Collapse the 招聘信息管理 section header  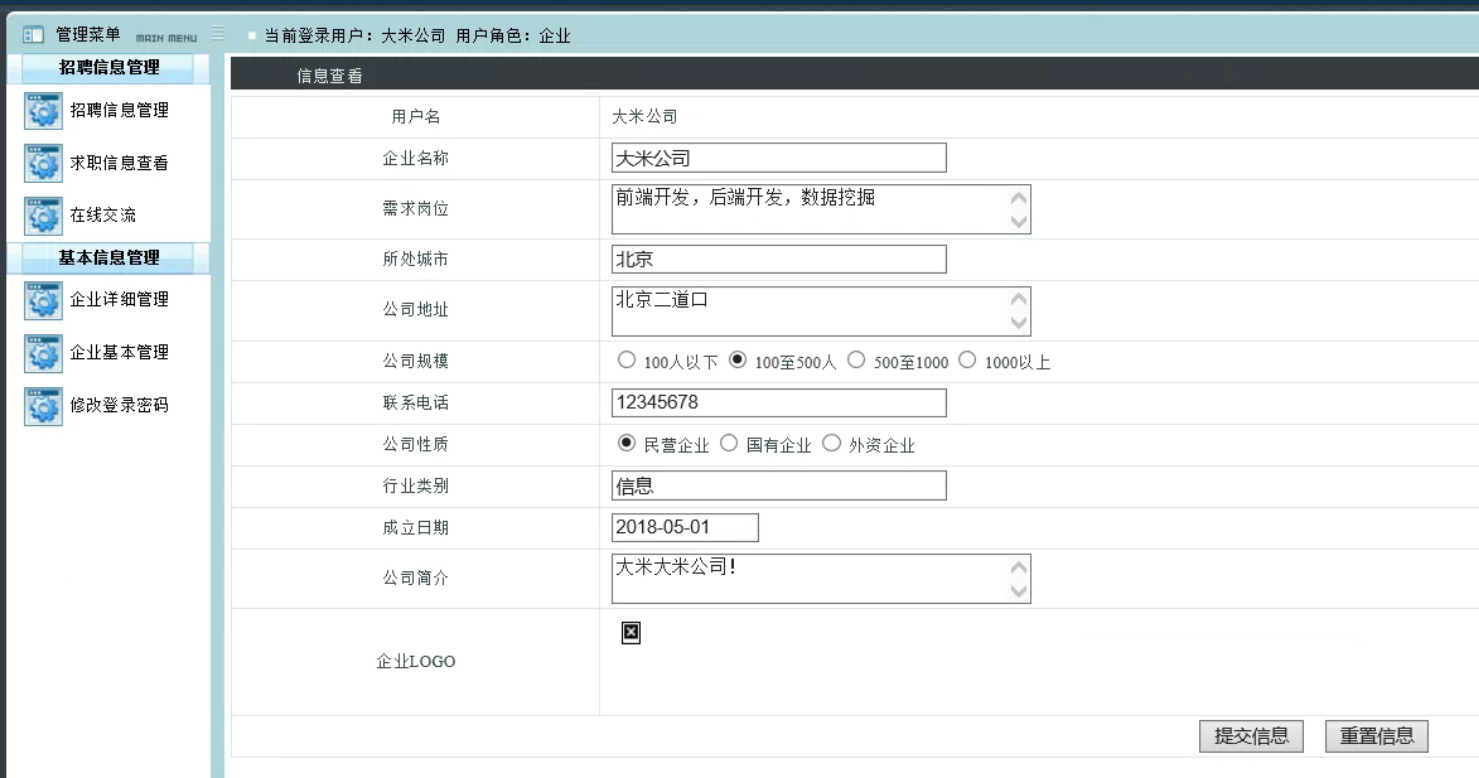(109, 69)
